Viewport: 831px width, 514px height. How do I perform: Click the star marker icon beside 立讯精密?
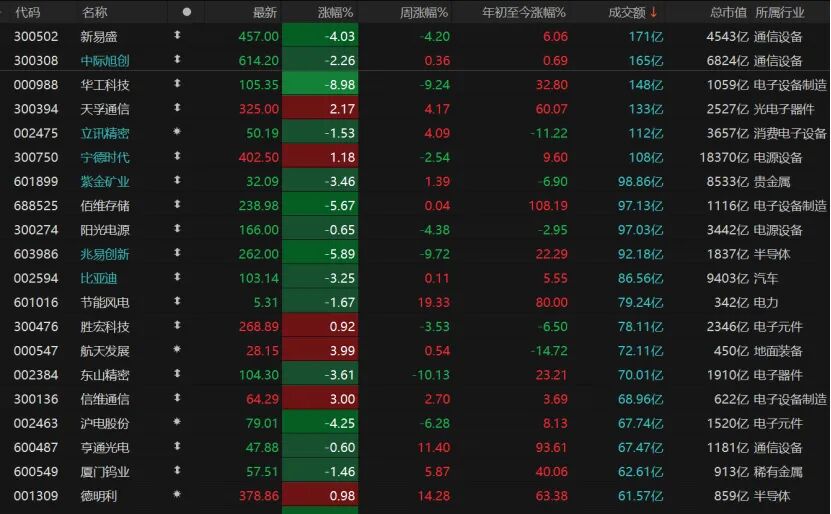178,131
